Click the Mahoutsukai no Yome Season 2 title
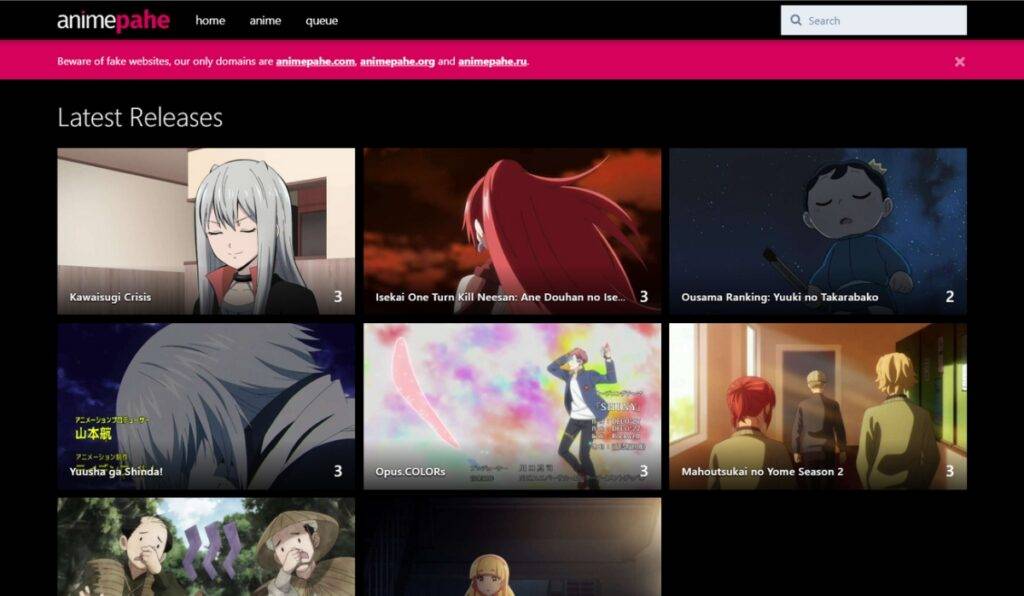 point(762,471)
